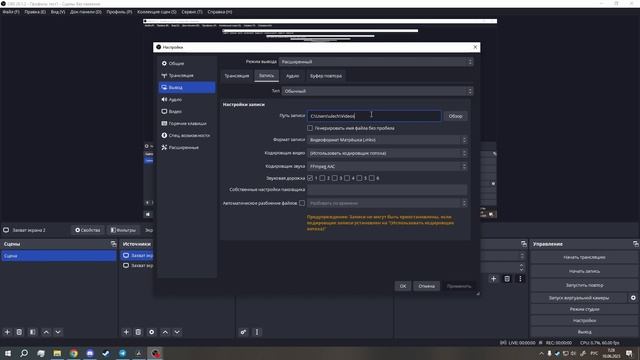Open transition properties three-dot icon
The image size is (640, 360).
[520, 279]
